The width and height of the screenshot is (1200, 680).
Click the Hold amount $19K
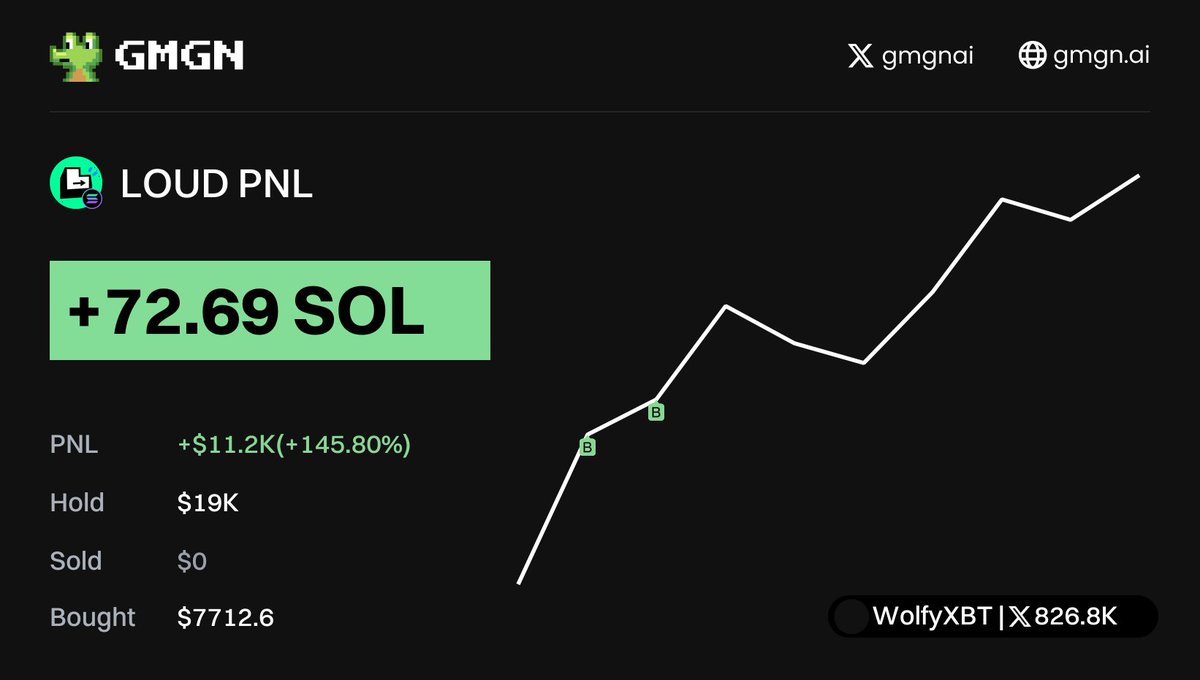point(208,503)
